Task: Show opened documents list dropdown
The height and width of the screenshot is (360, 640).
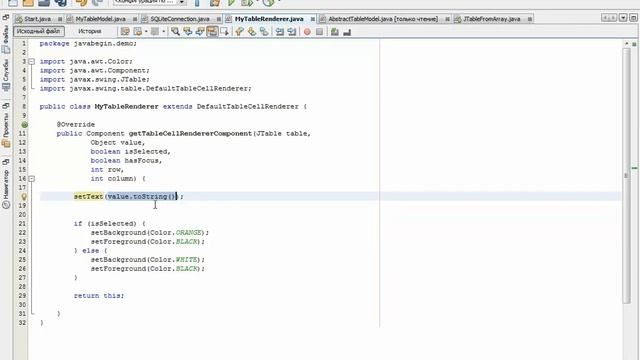Action: click(623, 18)
